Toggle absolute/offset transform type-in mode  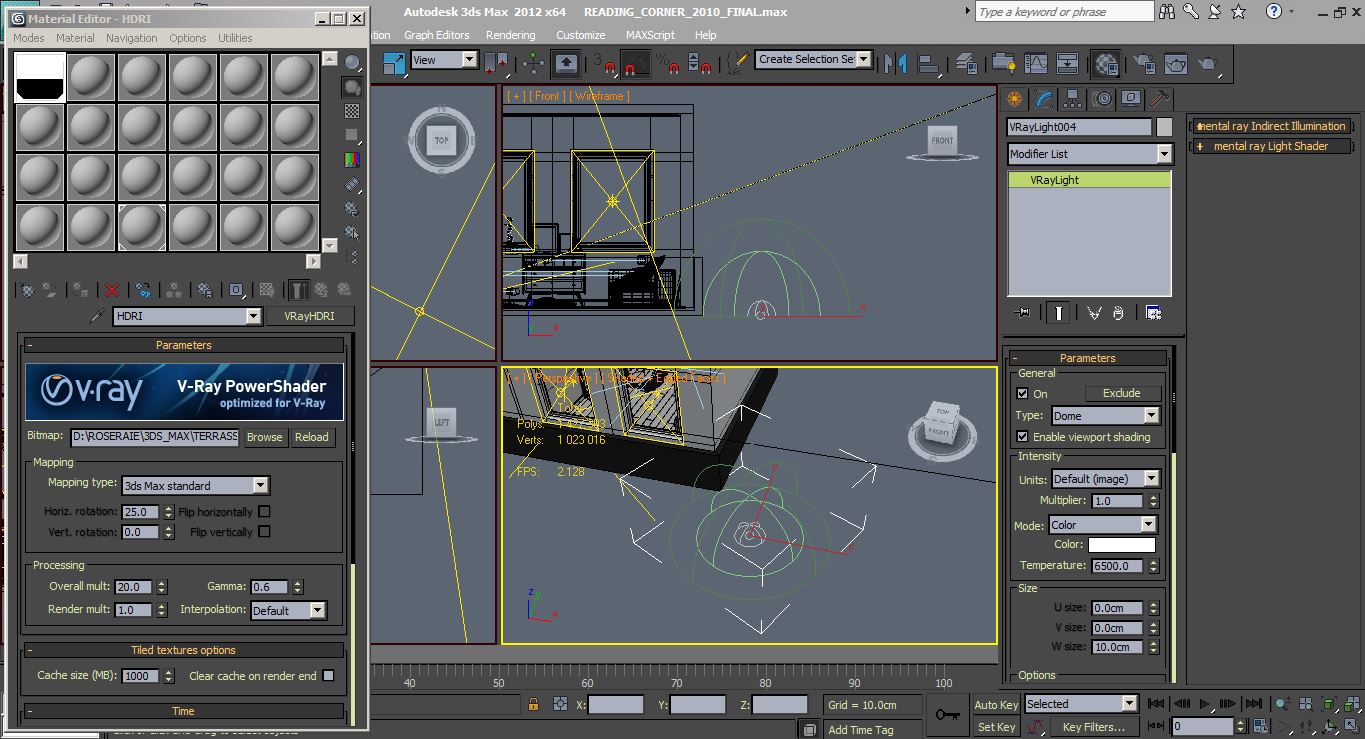pos(560,705)
